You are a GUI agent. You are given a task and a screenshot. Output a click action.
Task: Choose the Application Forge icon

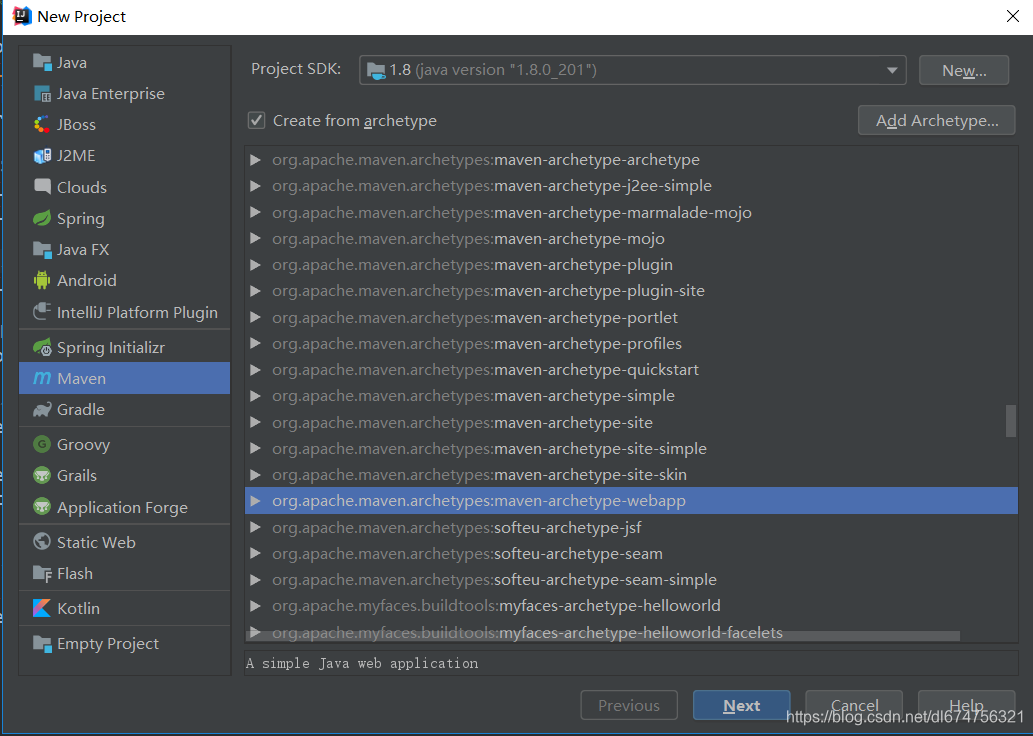pos(42,507)
